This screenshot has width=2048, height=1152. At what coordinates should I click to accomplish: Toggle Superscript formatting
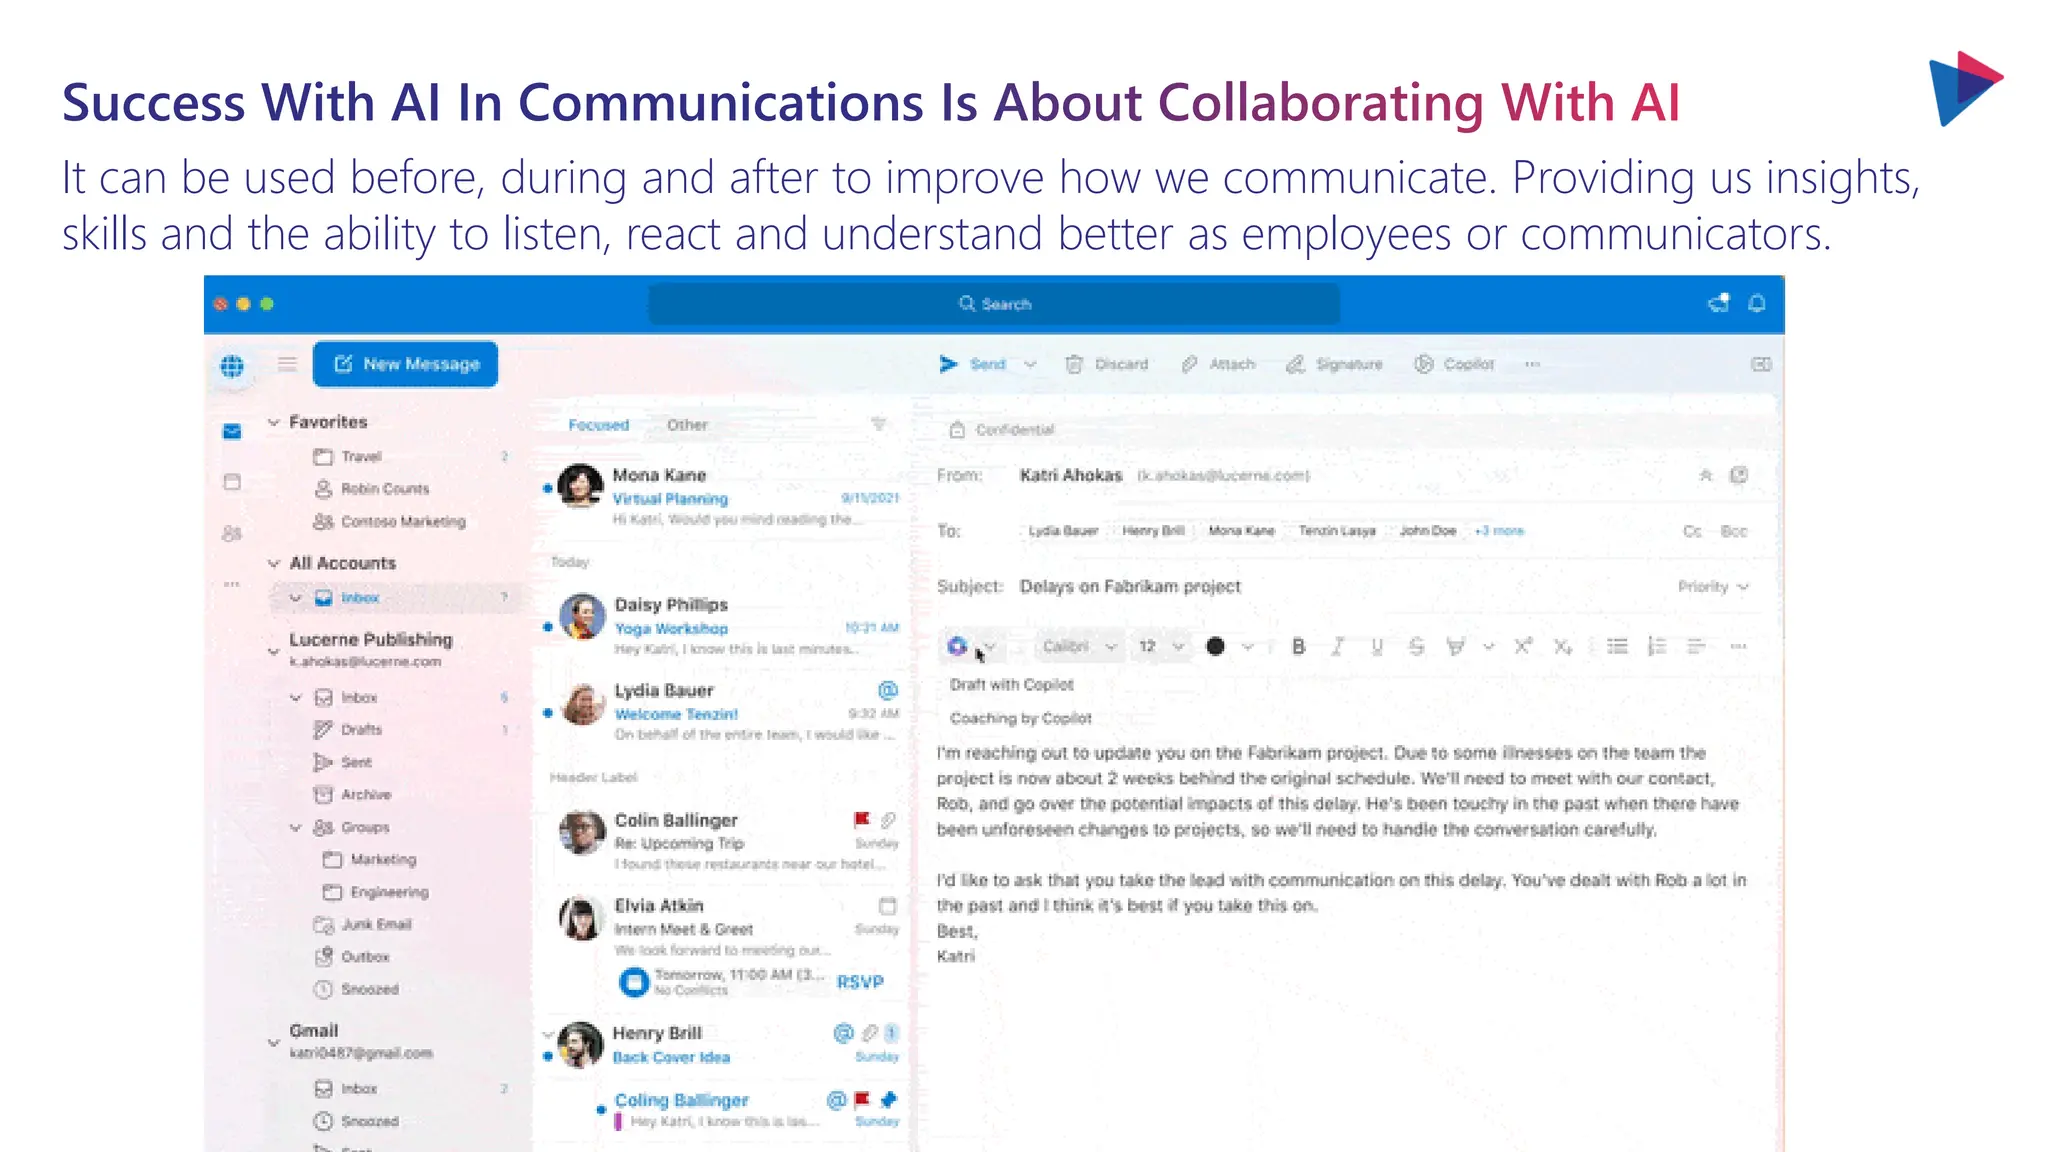pyautogui.click(x=1522, y=647)
